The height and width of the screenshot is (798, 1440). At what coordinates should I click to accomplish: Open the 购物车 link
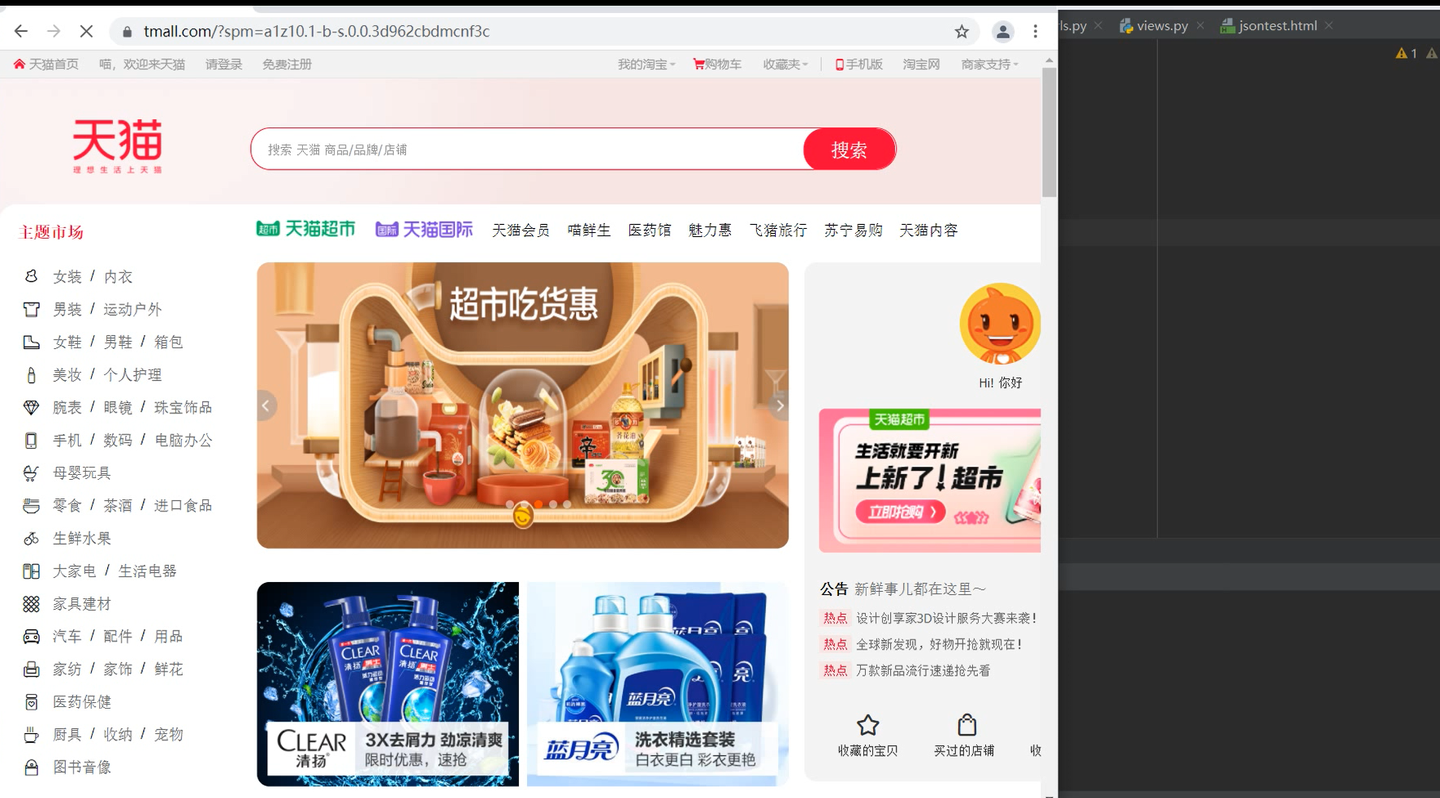coord(717,64)
